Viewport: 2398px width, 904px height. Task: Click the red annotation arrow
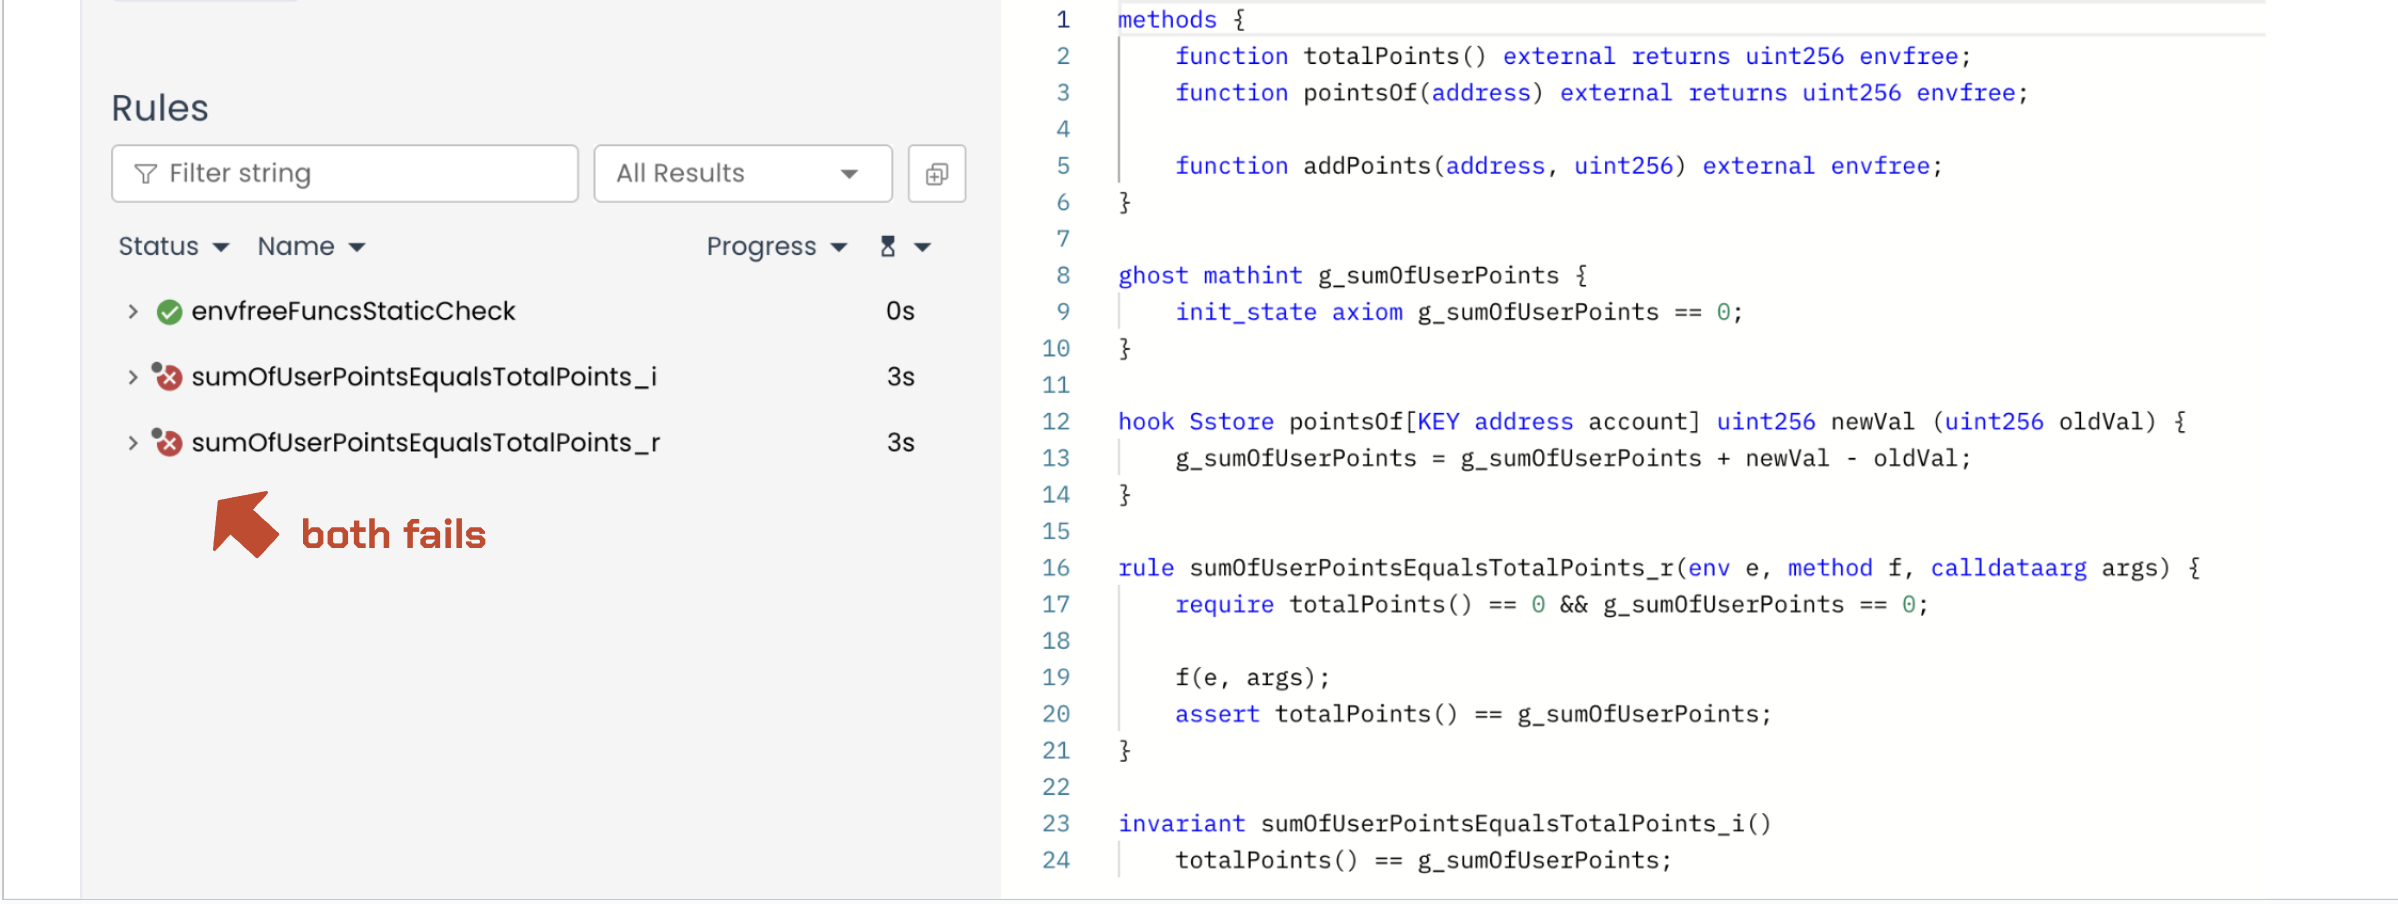[x=244, y=524]
